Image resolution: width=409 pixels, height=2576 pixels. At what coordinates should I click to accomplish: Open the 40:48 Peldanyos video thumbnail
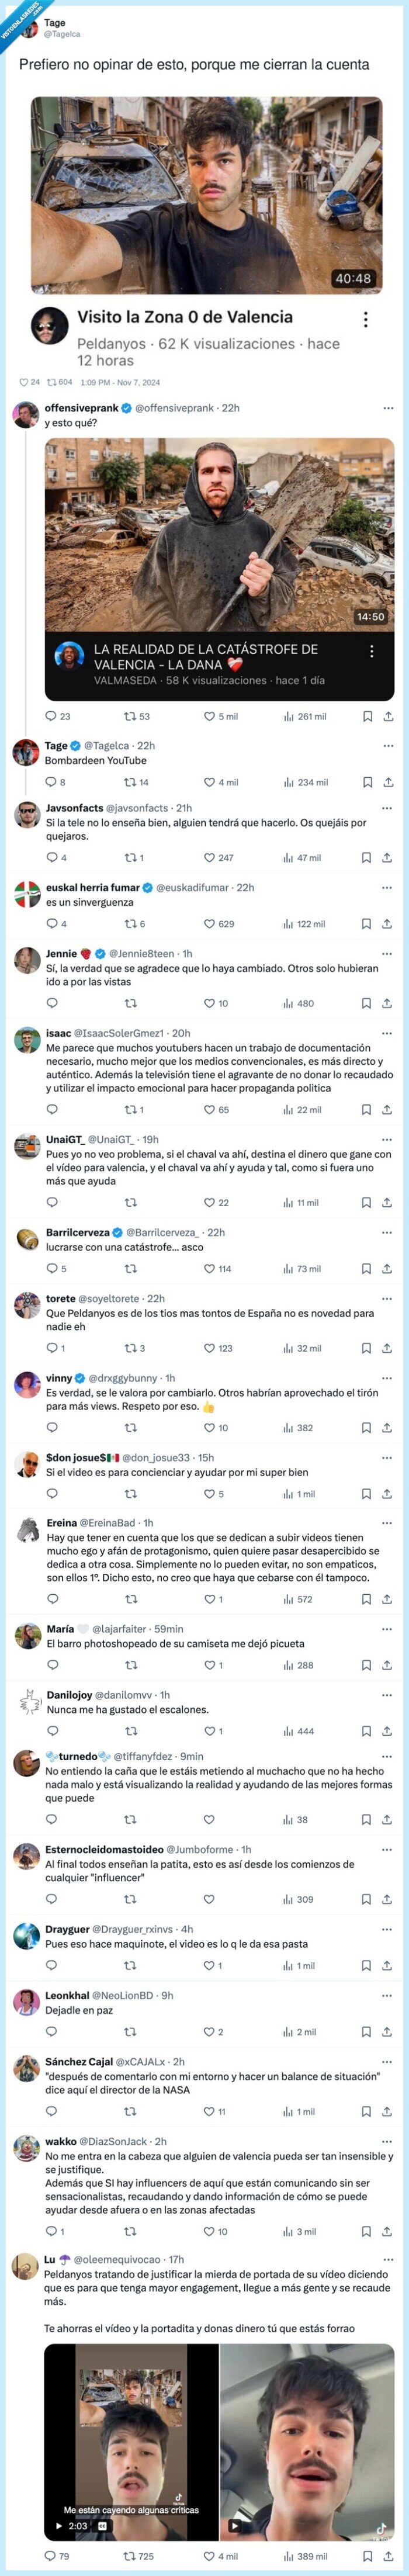pos(206,194)
